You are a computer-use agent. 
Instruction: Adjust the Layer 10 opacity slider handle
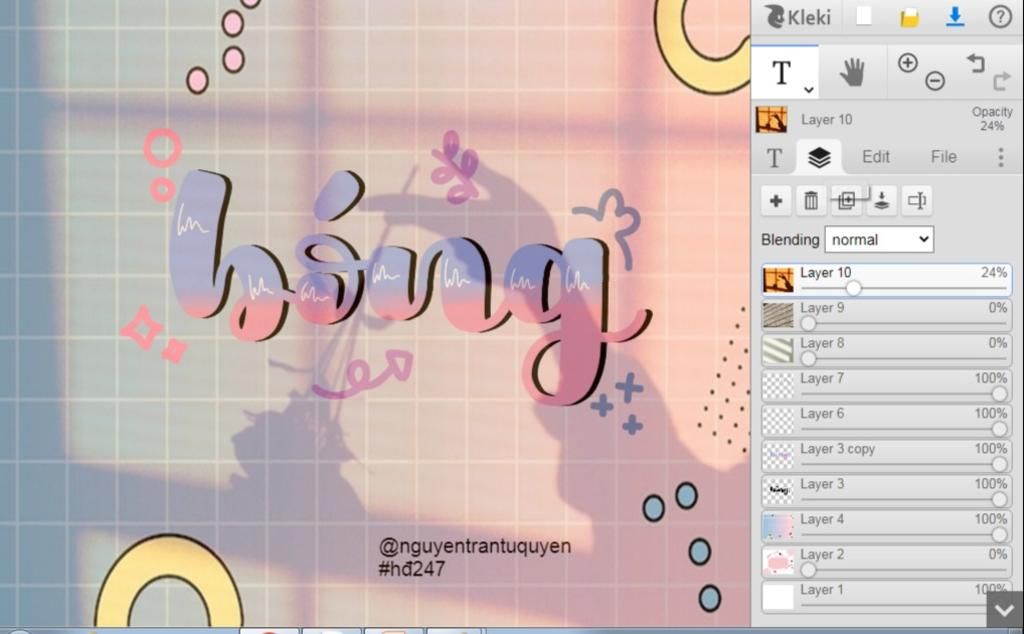(x=853, y=287)
